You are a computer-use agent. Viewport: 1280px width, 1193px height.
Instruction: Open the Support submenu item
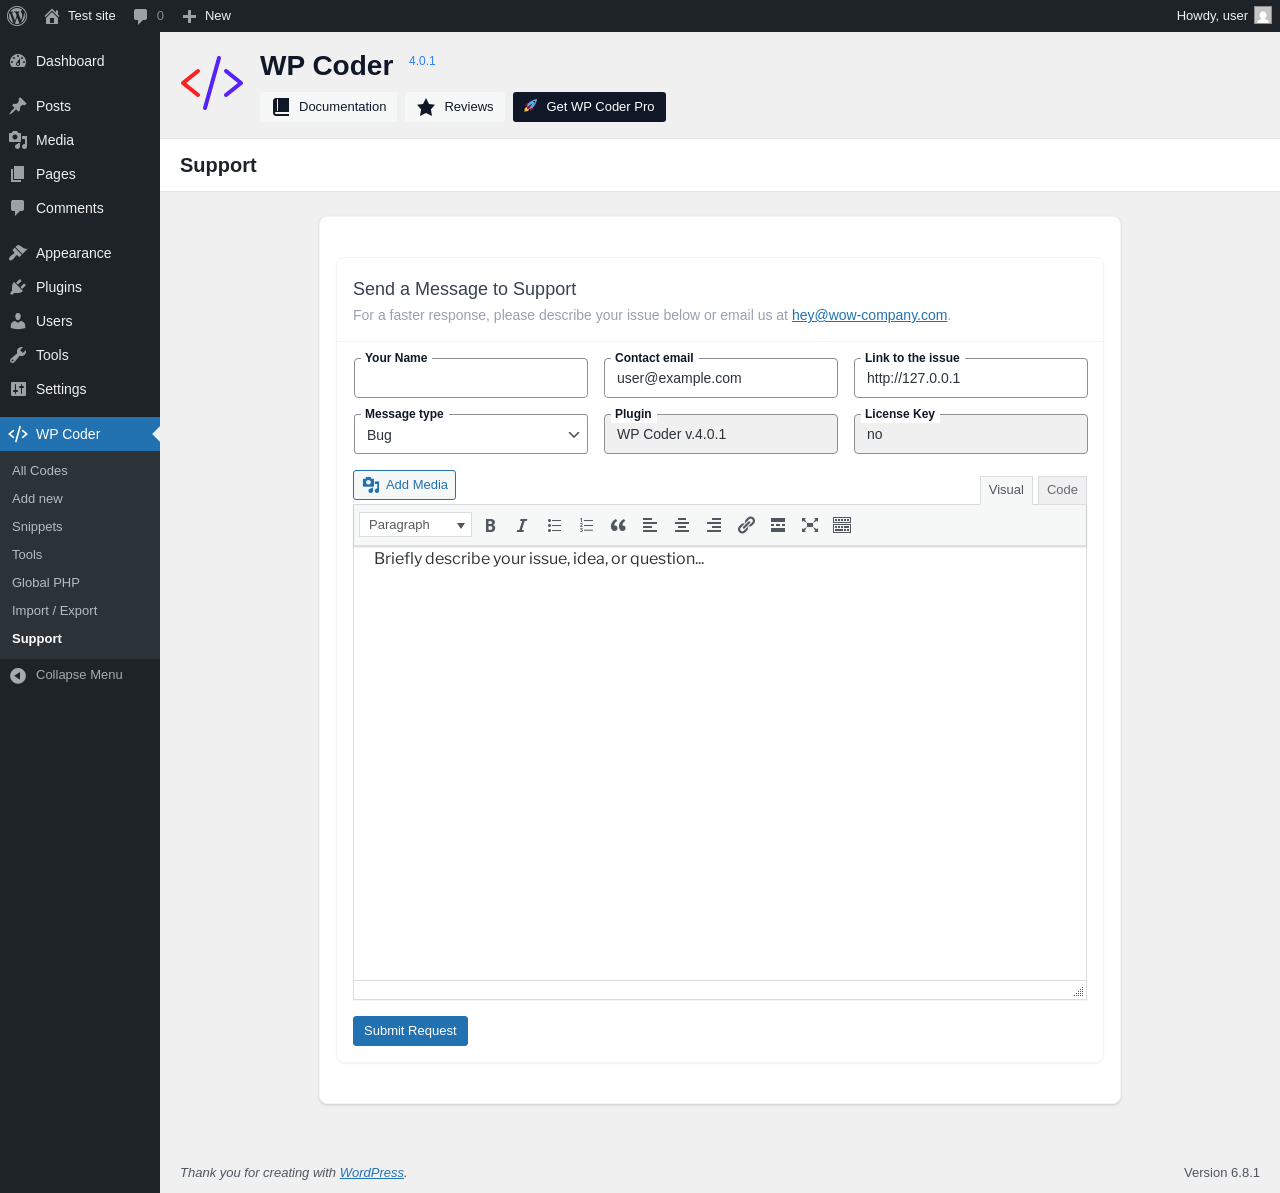[x=80, y=639]
